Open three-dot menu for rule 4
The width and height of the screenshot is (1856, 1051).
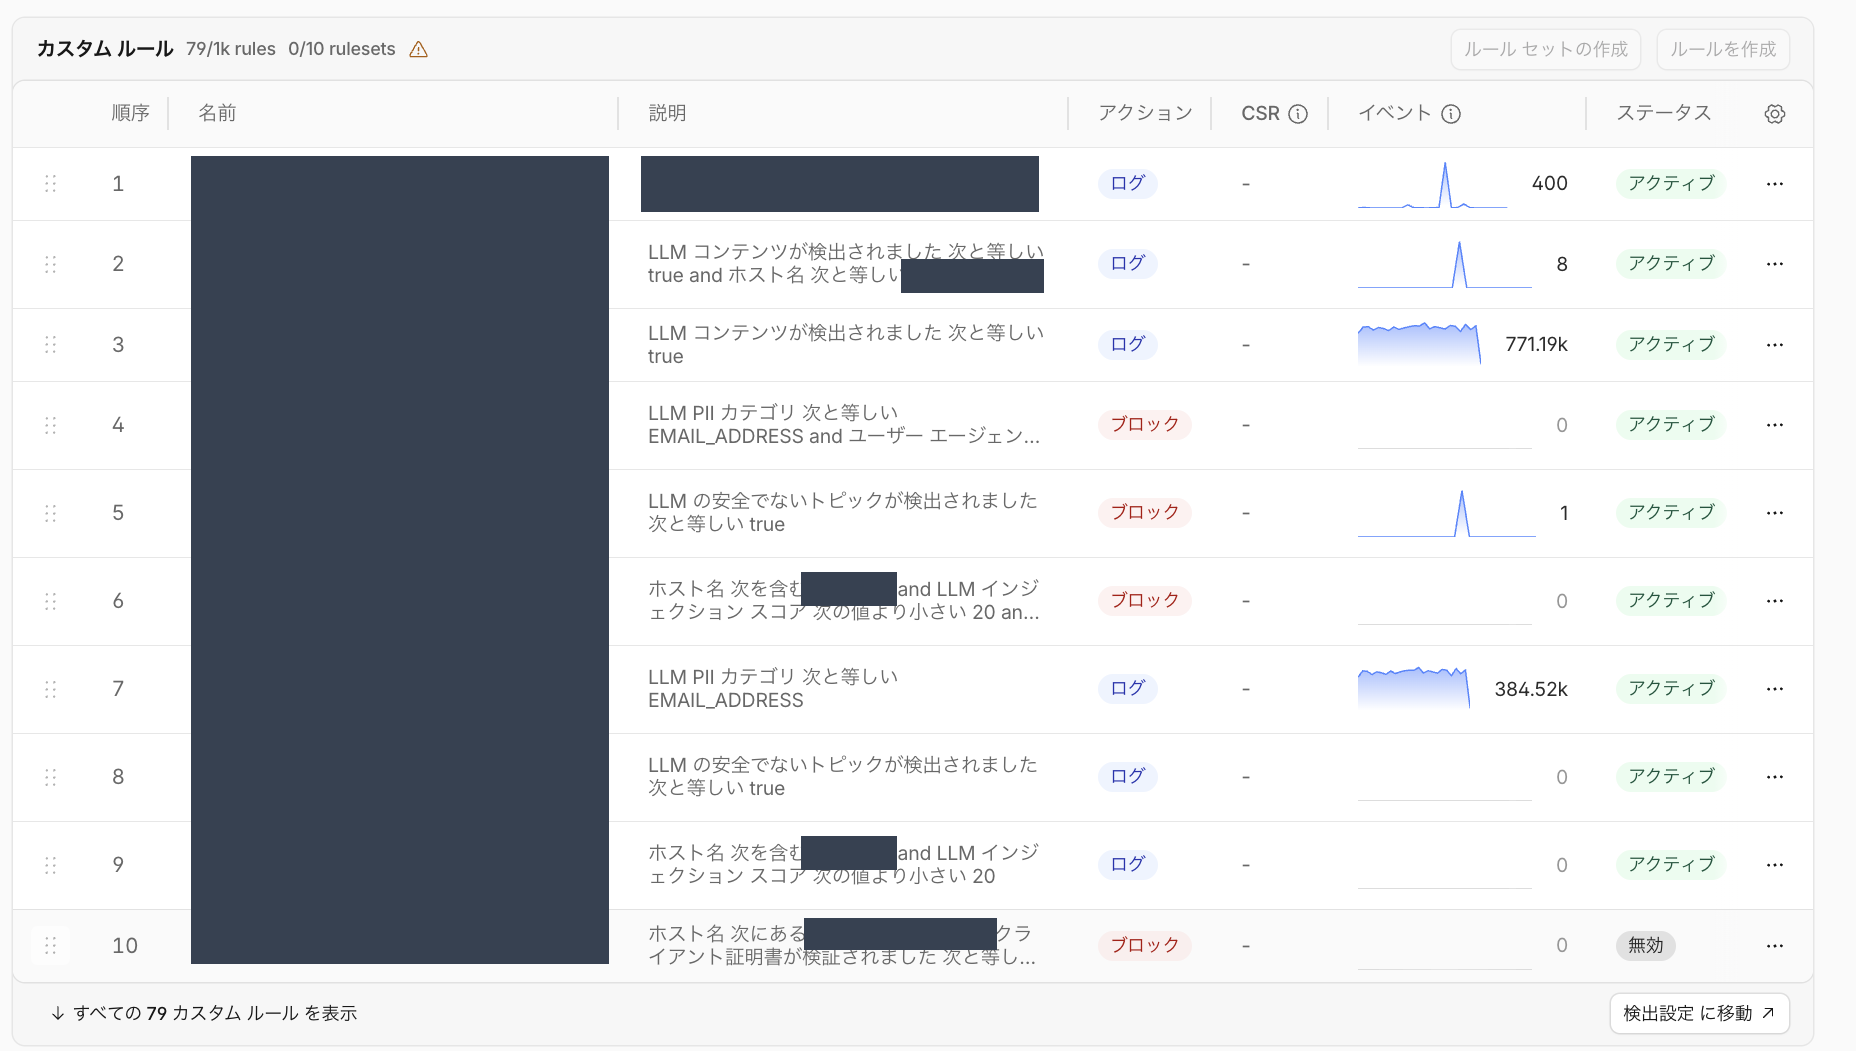click(1775, 425)
